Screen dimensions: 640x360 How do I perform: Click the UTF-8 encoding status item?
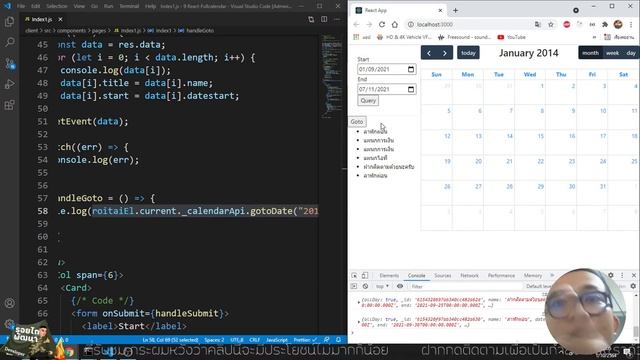click(x=237, y=340)
